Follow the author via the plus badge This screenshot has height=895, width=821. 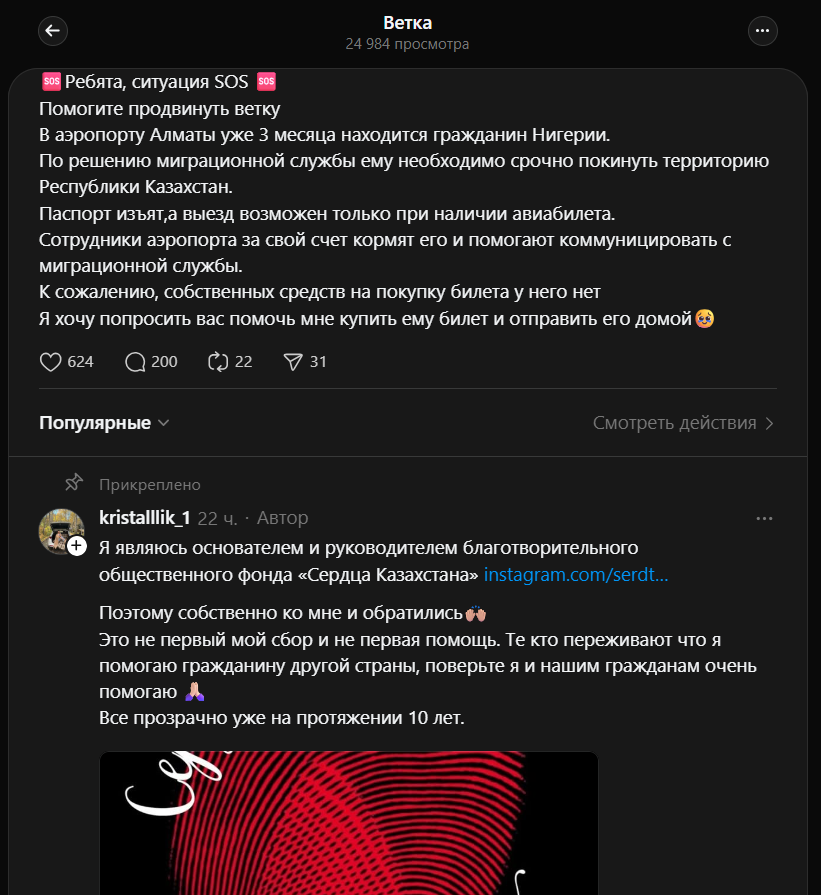point(77,546)
